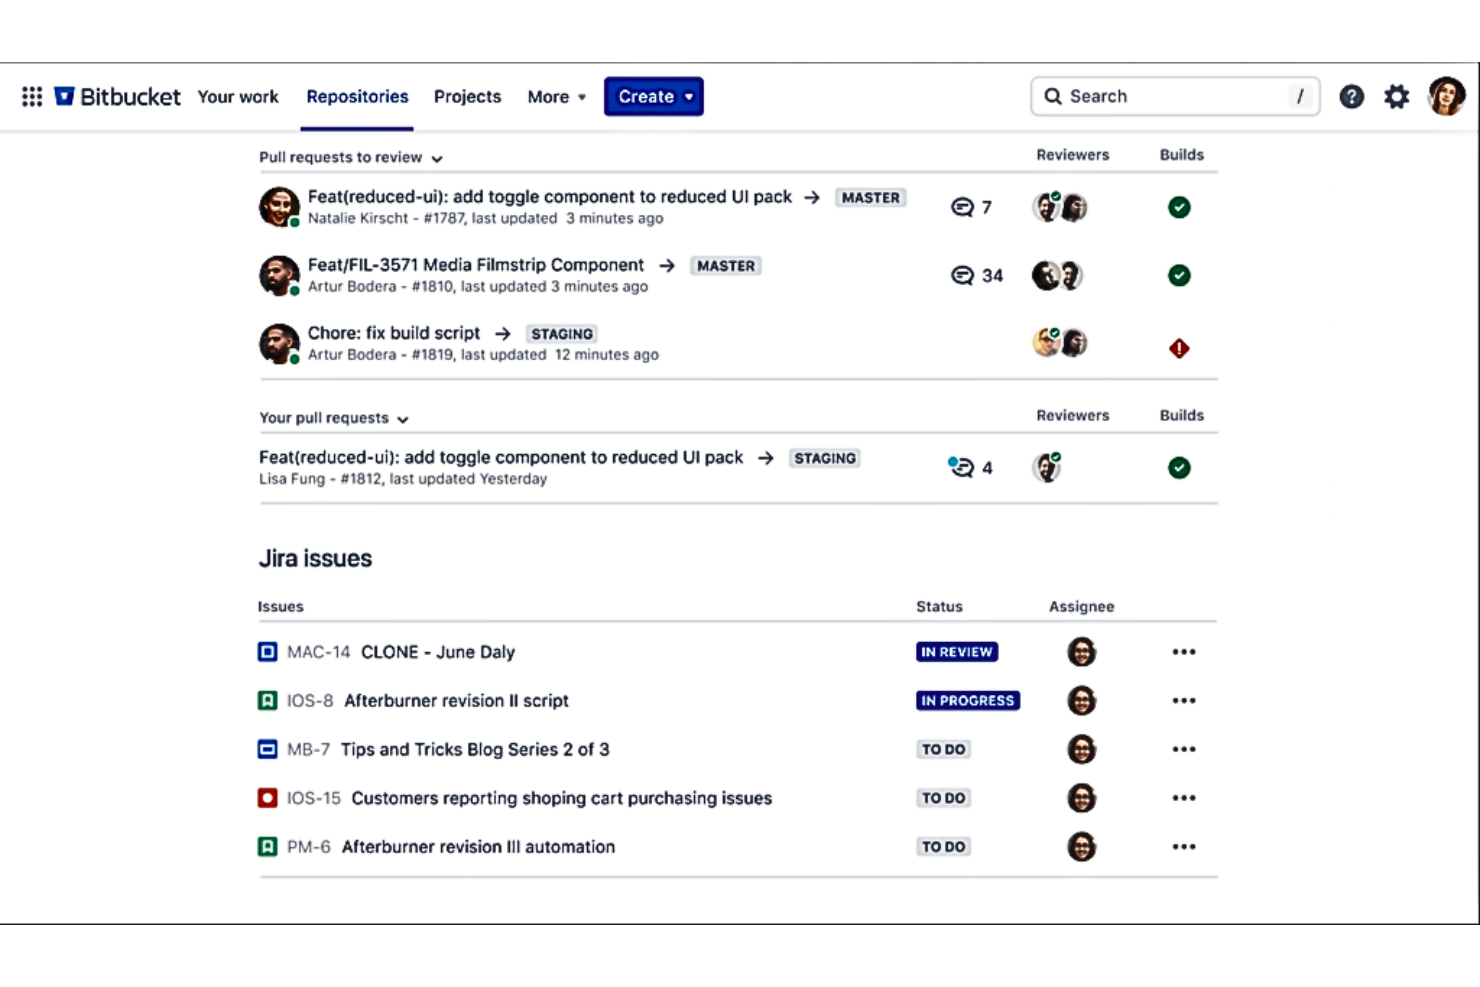1480x987 pixels.
Task: Open Lisa Fung's Feat(reduced-ui) pull request
Action: point(501,457)
